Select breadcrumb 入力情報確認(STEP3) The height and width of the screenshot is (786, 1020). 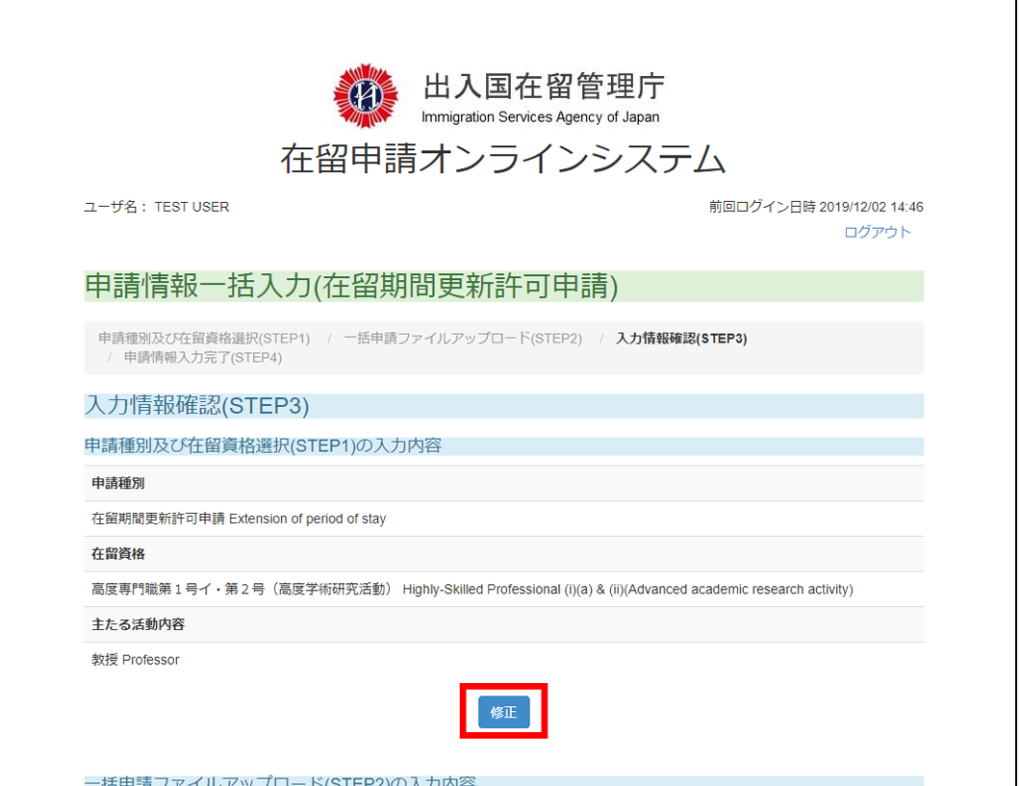point(681,338)
